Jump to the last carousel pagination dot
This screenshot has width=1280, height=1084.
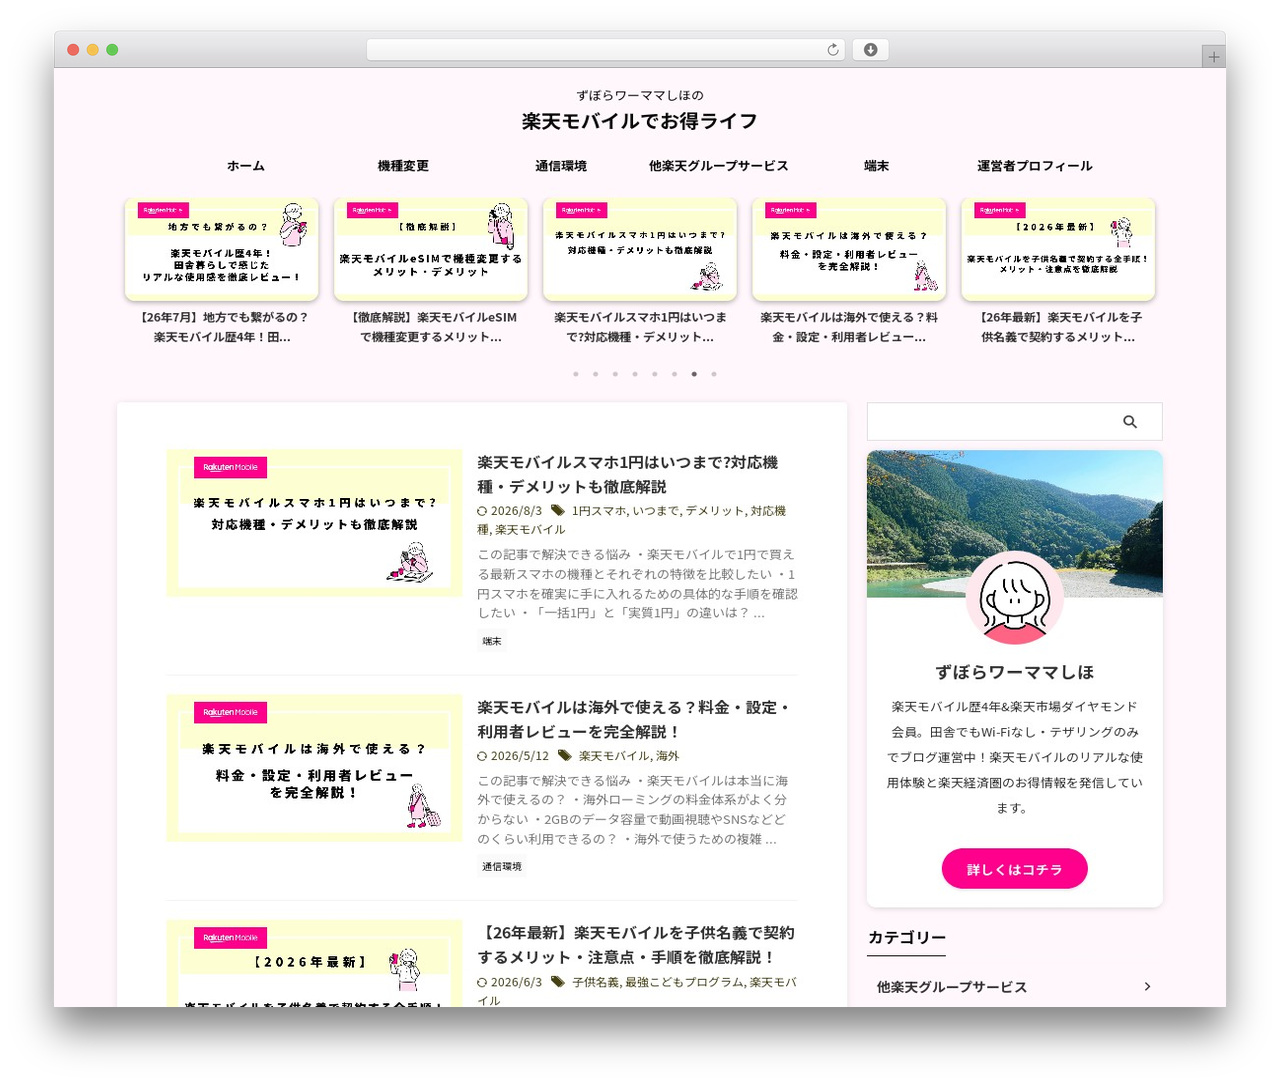click(714, 374)
